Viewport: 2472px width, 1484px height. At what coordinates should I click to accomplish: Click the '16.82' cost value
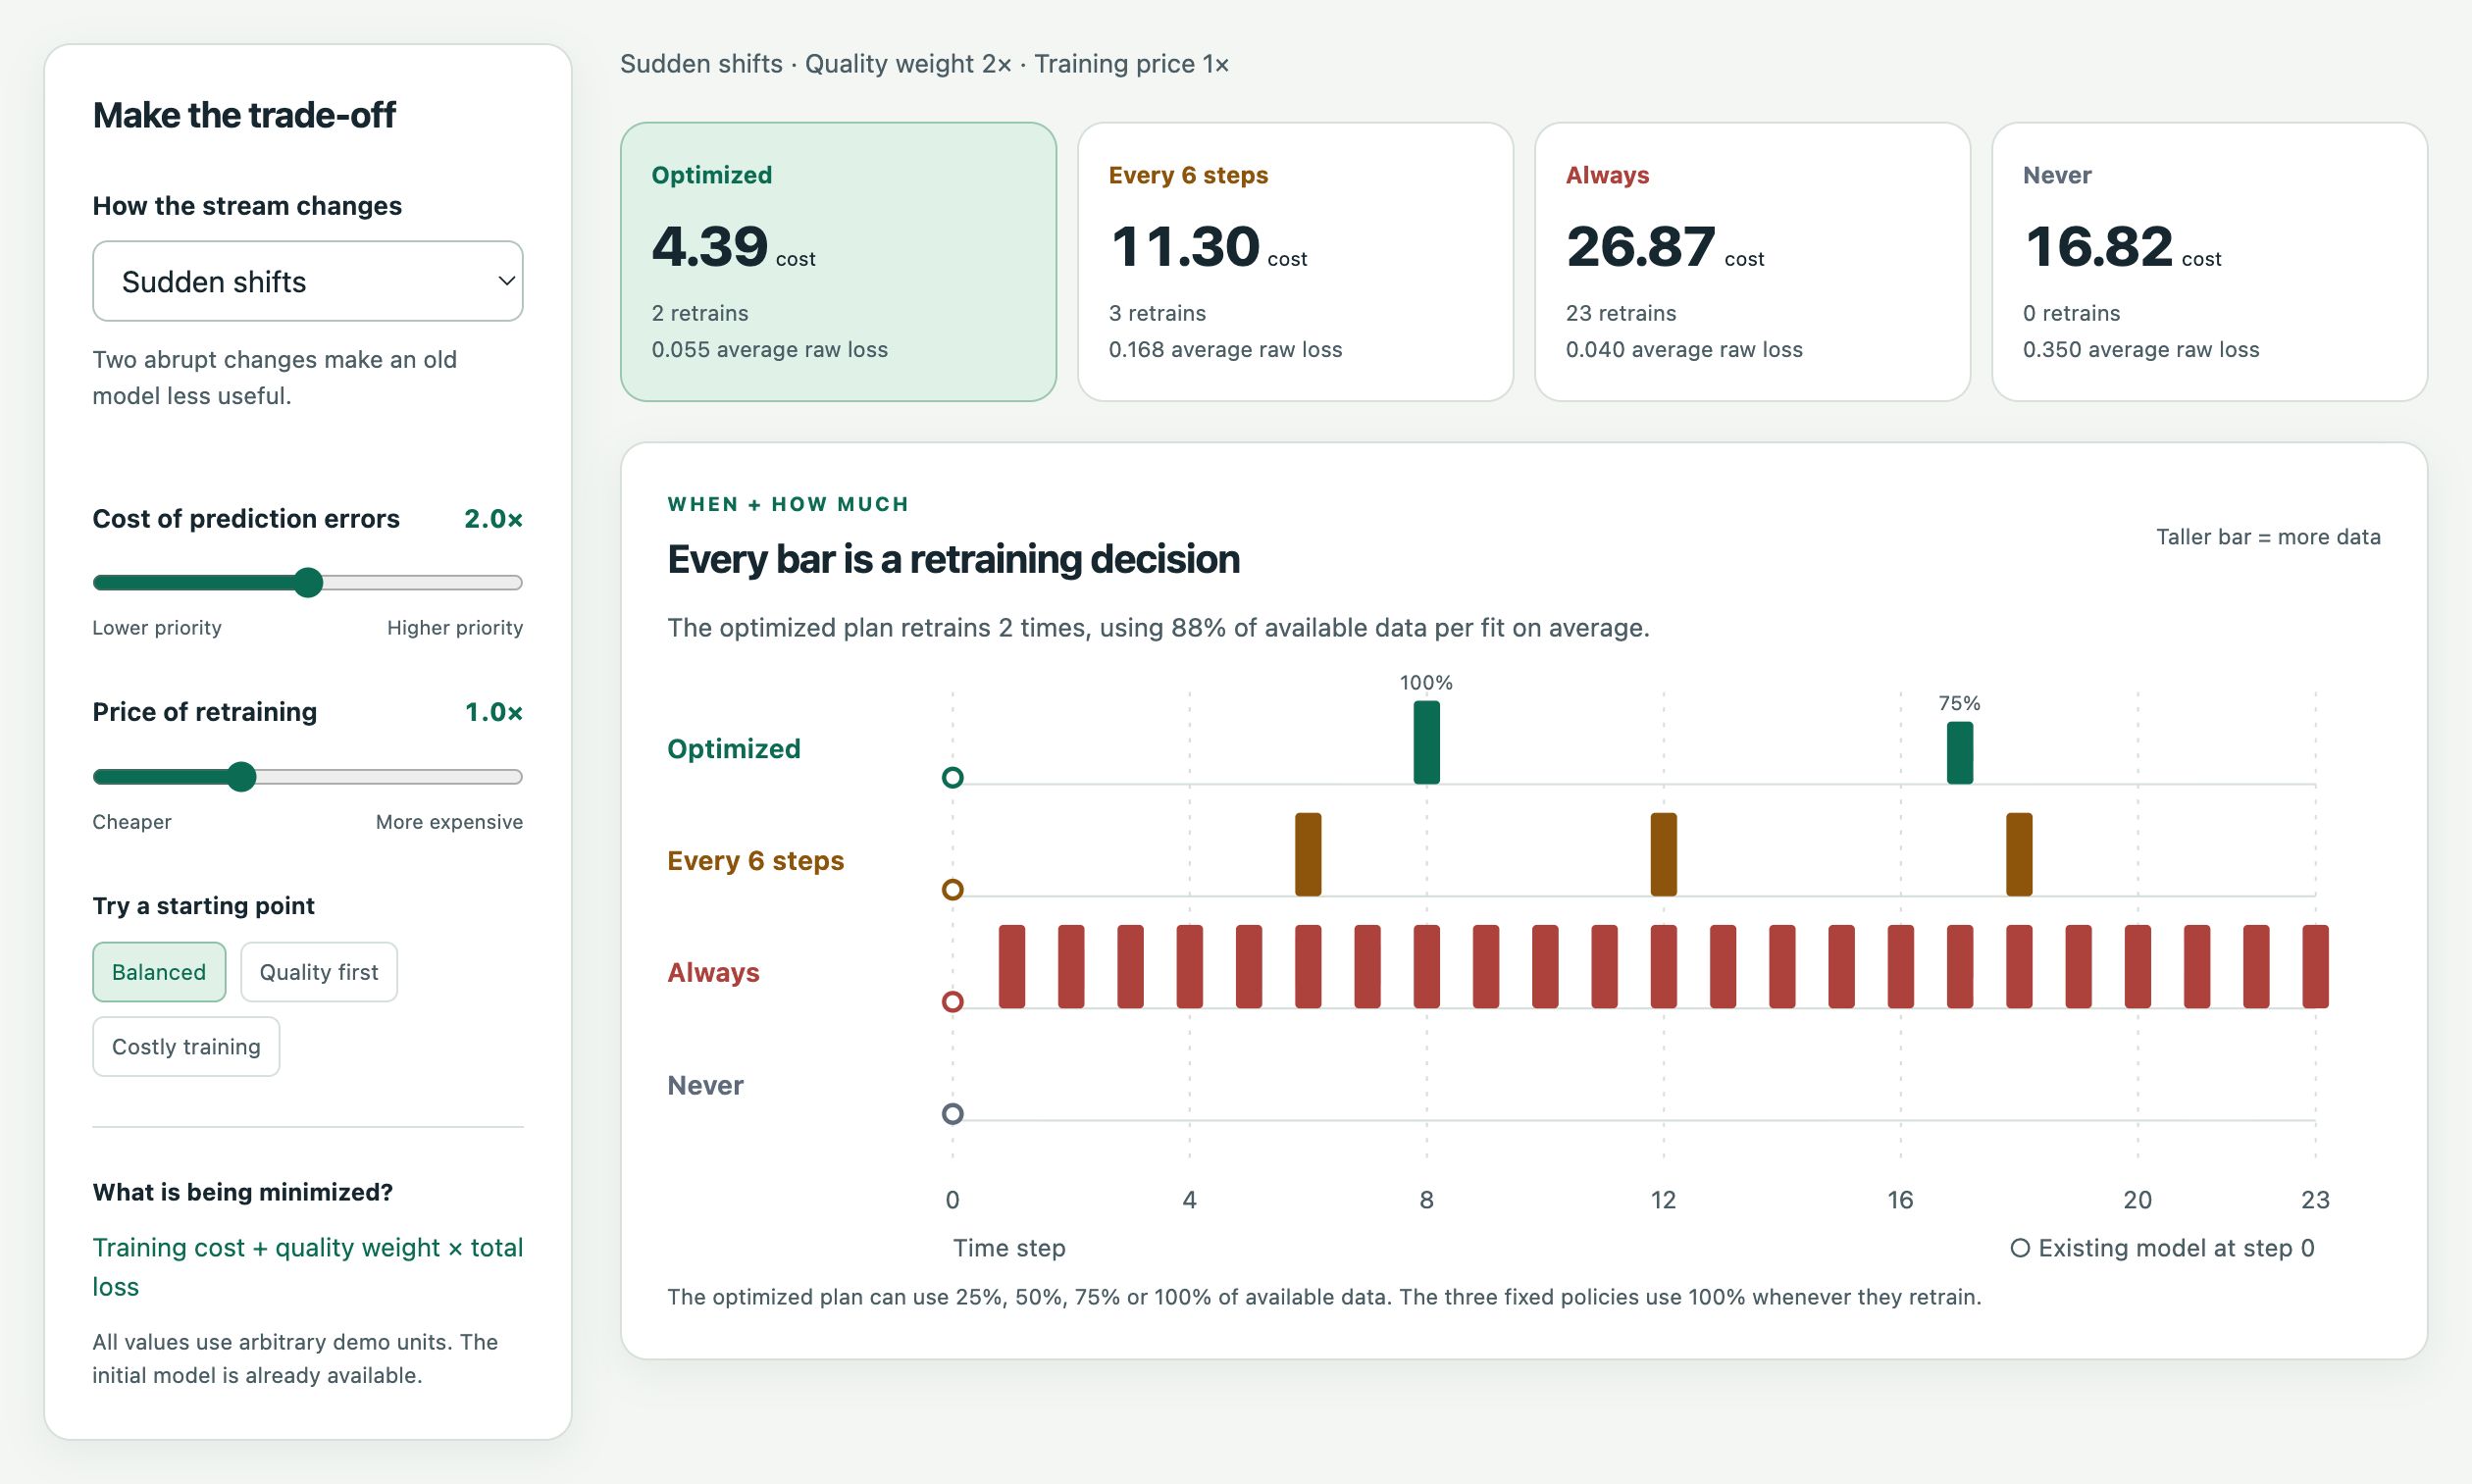(x=2099, y=246)
